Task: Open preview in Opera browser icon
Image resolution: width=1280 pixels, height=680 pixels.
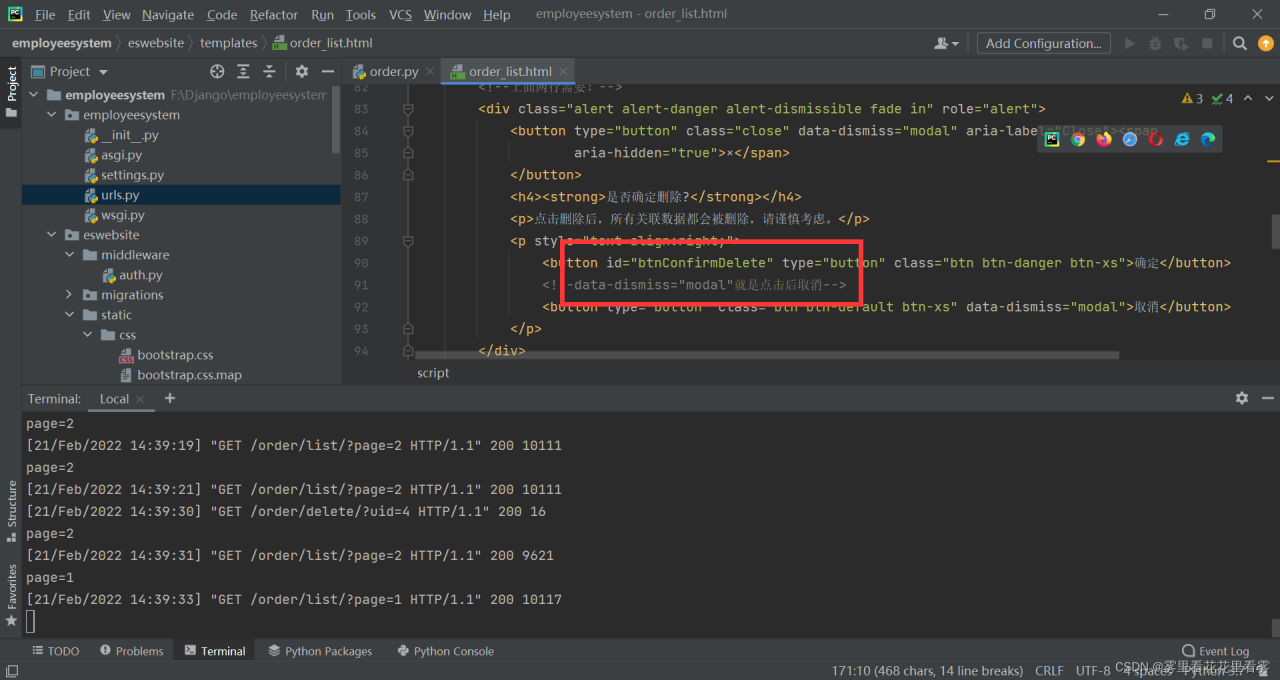Action: click(x=1156, y=139)
